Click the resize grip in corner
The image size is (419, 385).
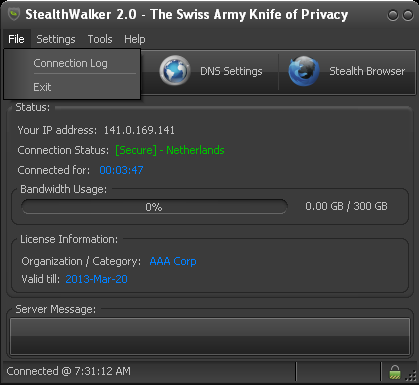411,376
